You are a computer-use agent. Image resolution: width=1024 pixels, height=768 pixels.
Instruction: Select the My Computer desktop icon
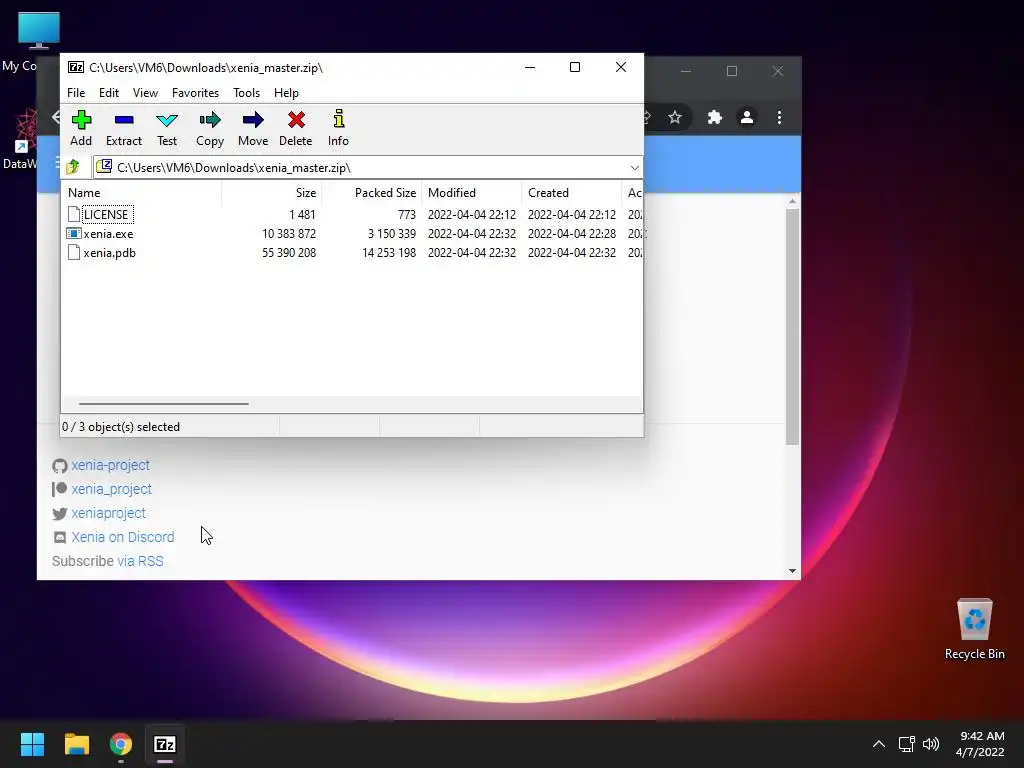[38, 30]
